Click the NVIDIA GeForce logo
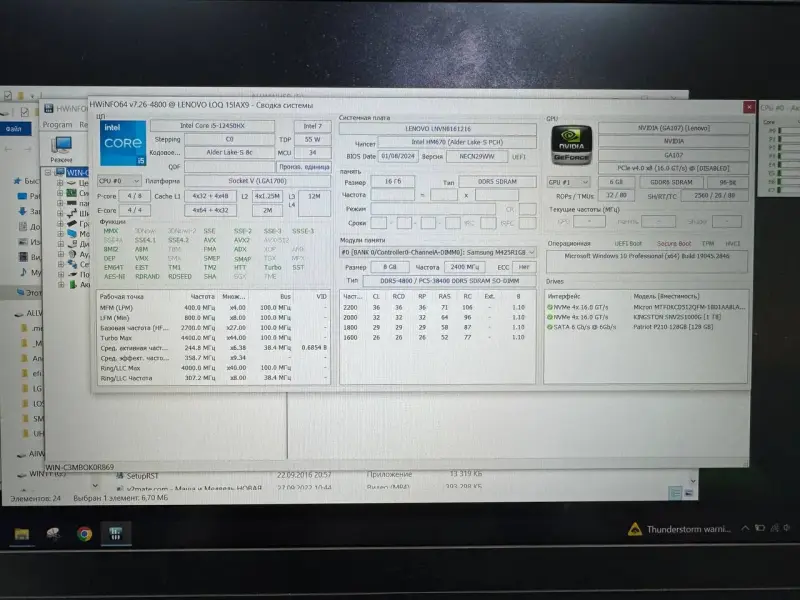 (571, 145)
